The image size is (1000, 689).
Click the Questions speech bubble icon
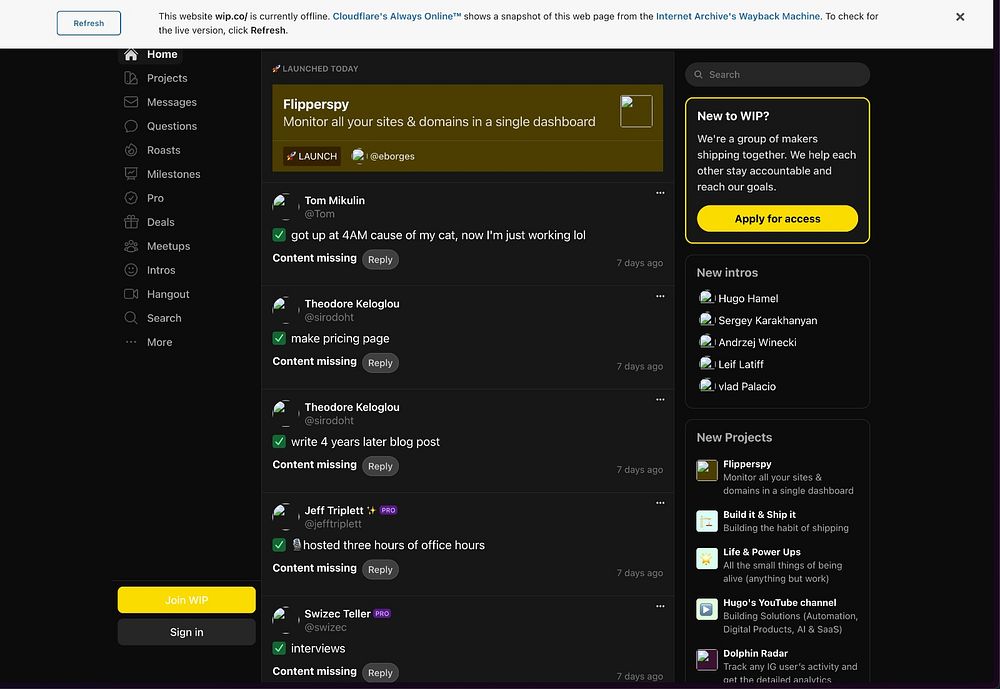(x=131, y=126)
